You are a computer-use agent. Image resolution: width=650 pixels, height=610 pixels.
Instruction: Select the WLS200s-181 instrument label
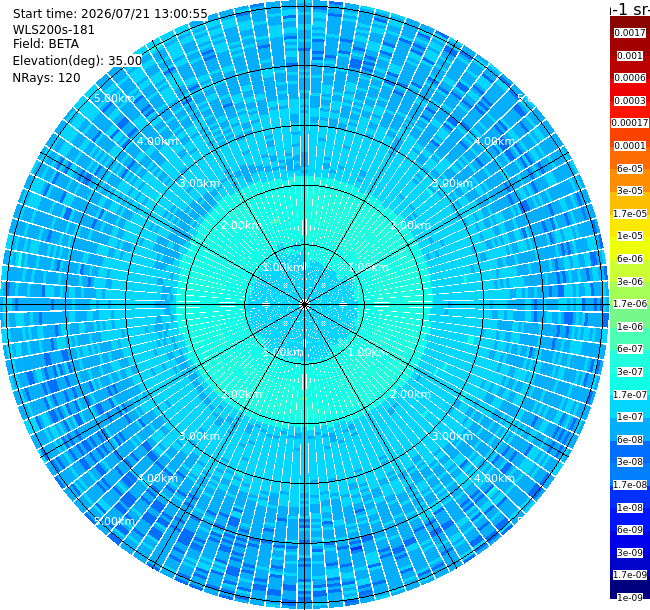pyautogui.click(x=53, y=30)
